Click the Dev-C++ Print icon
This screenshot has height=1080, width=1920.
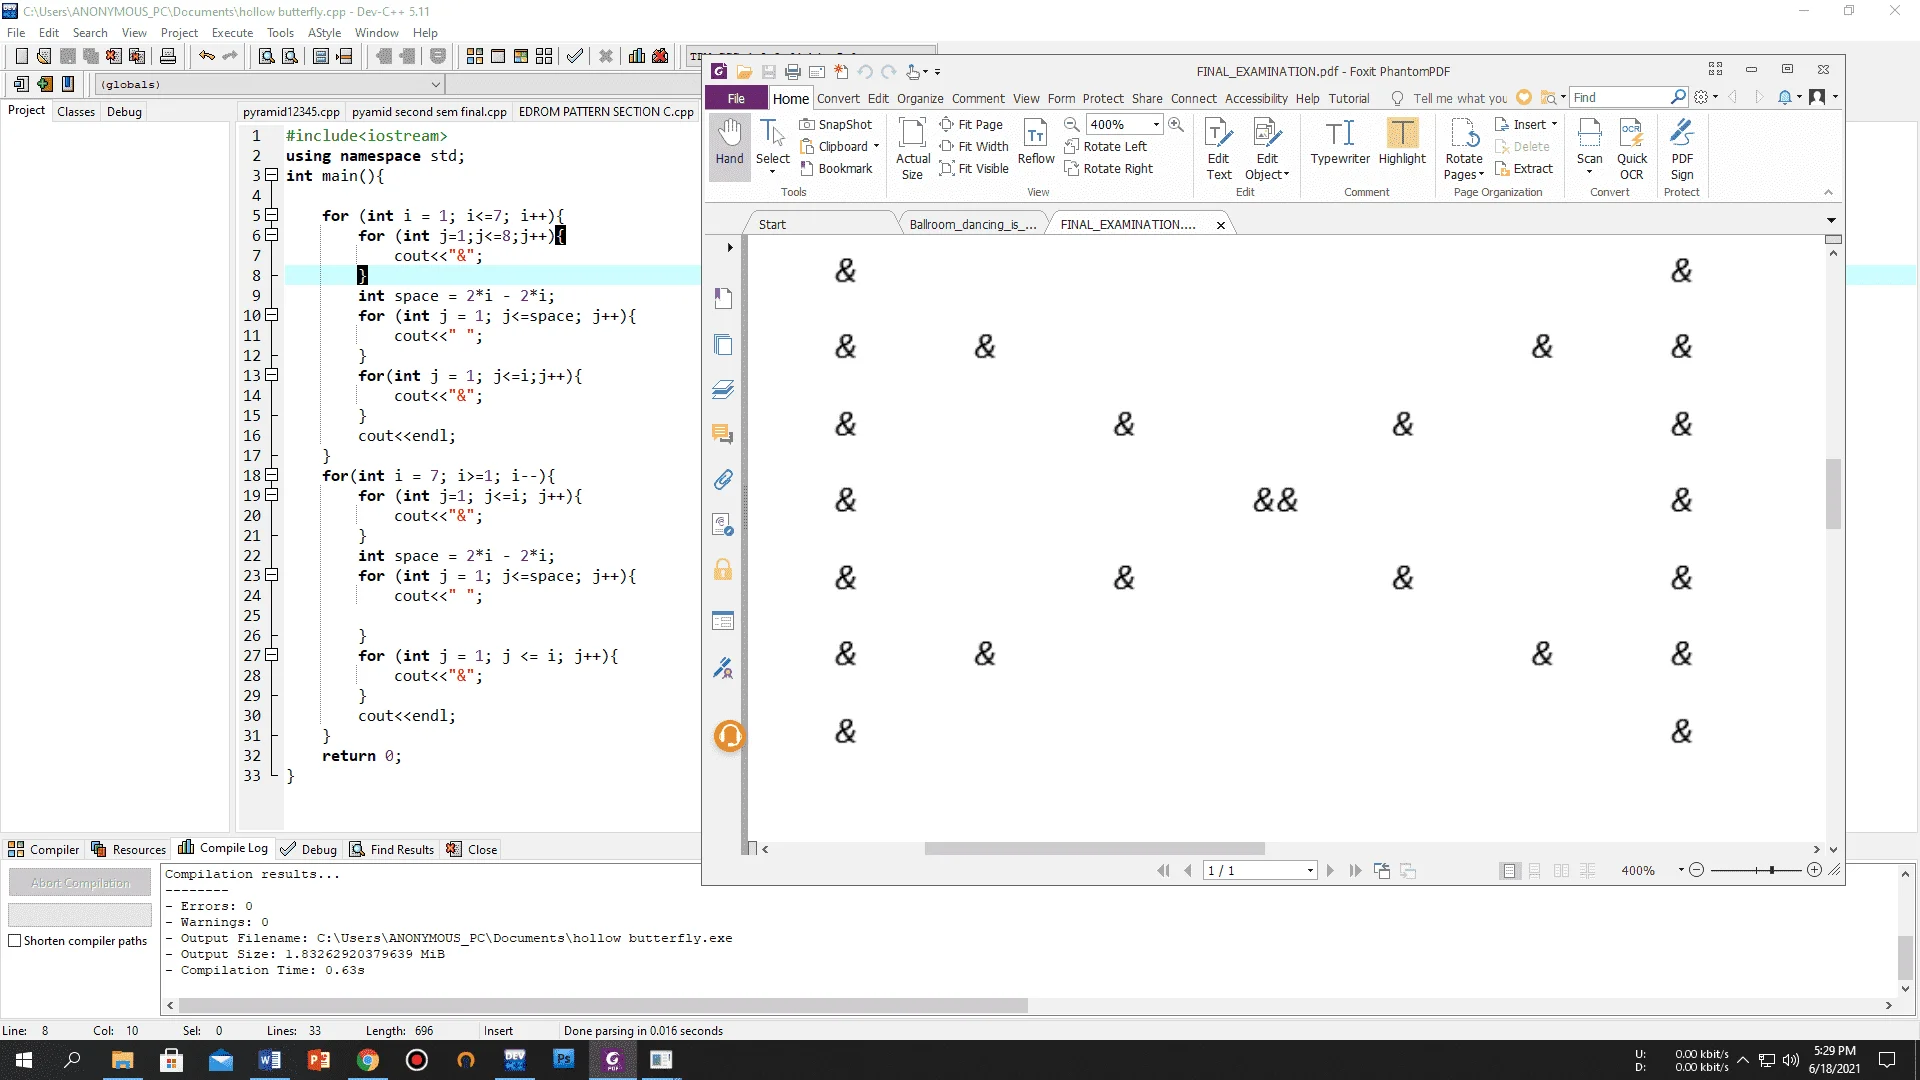(168, 56)
